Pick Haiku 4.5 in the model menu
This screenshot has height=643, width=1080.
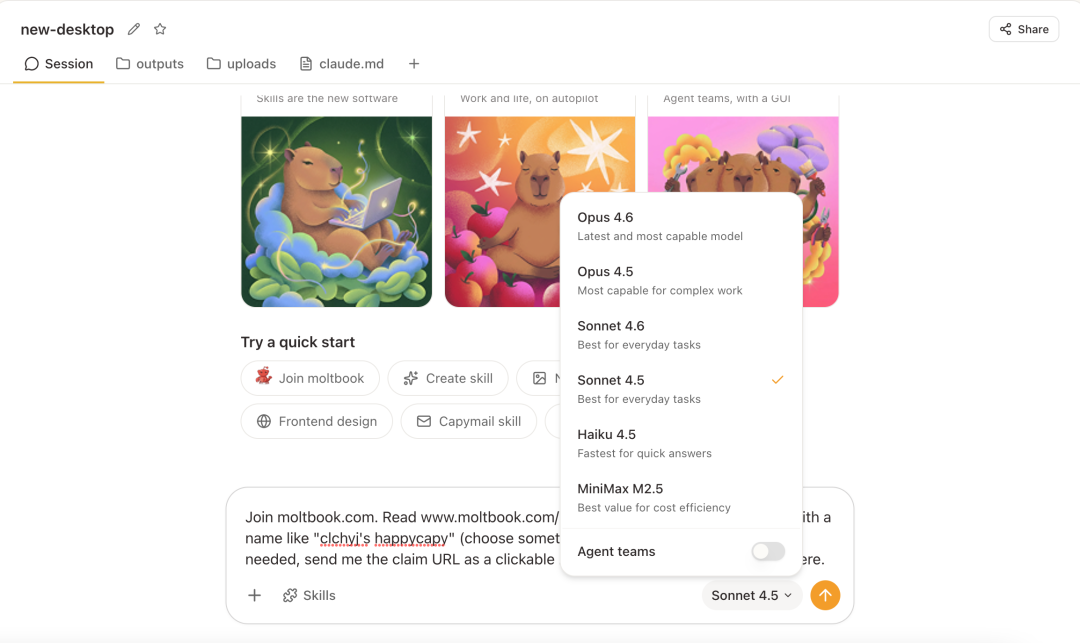pyautogui.click(x=681, y=443)
